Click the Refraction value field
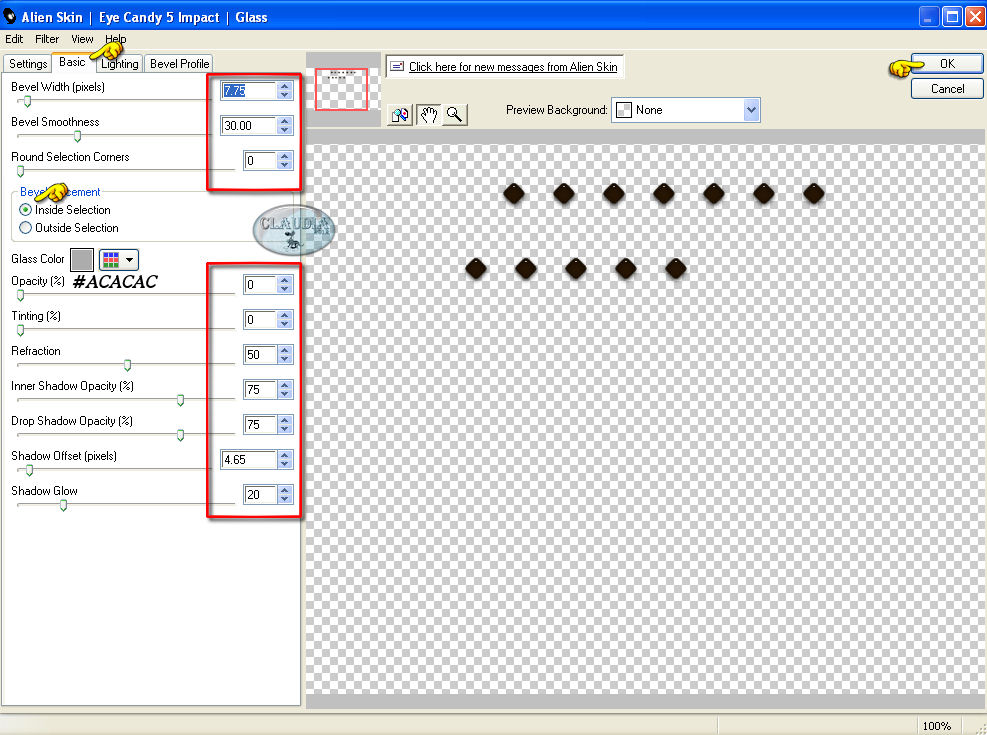Screen dimensions: 987x735 point(260,354)
